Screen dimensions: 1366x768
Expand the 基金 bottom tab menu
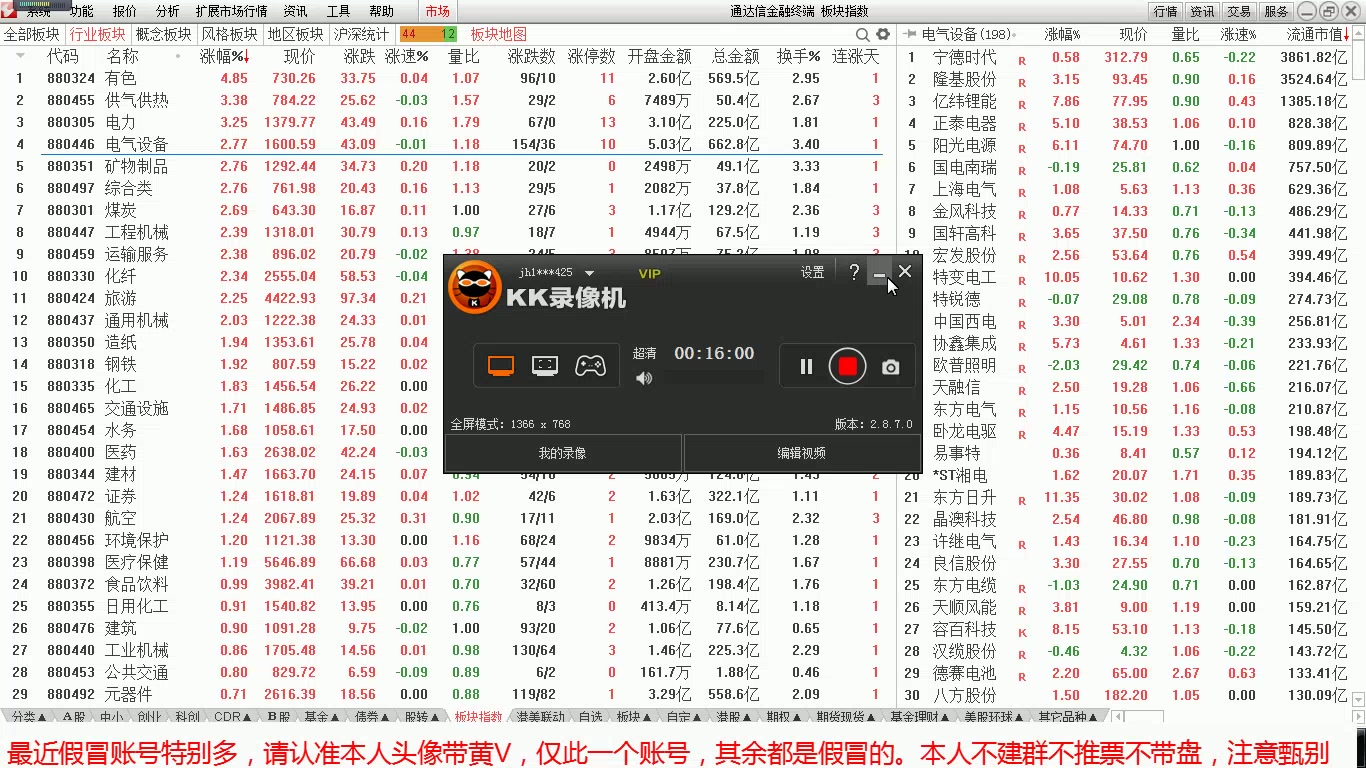click(323, 717)
